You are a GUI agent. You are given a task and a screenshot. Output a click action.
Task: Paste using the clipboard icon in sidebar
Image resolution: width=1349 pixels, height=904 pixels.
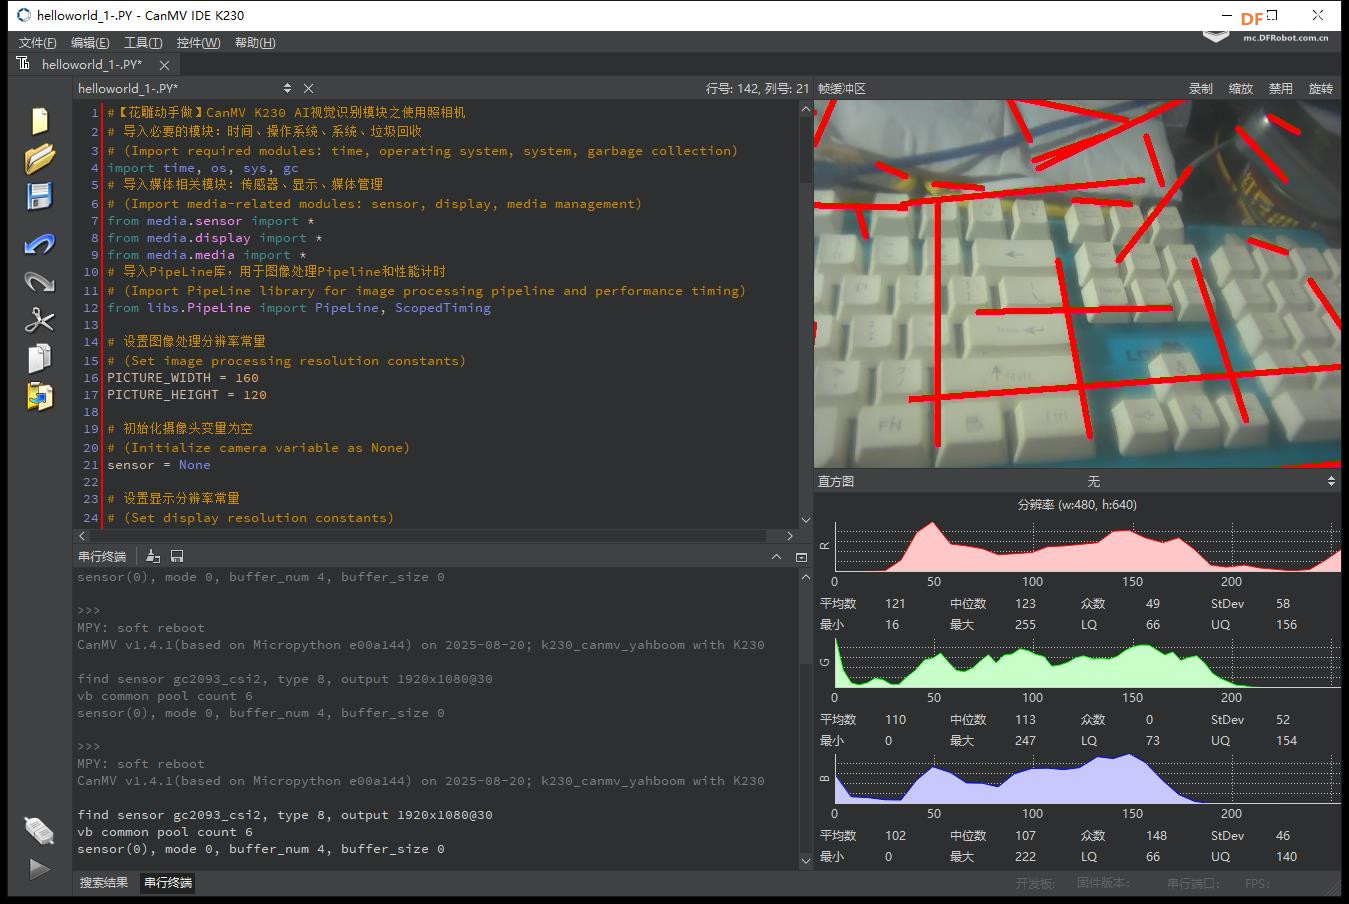coord(39,397)
